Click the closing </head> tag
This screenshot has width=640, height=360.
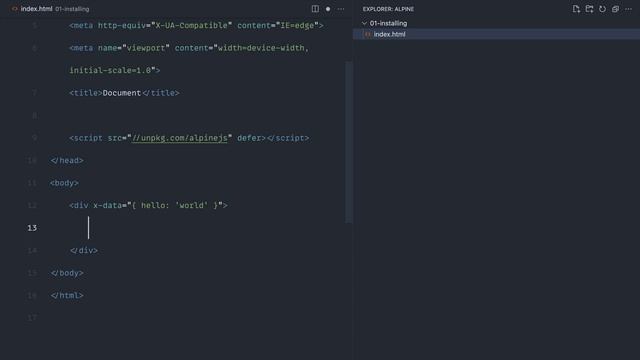tap(67, 160)
